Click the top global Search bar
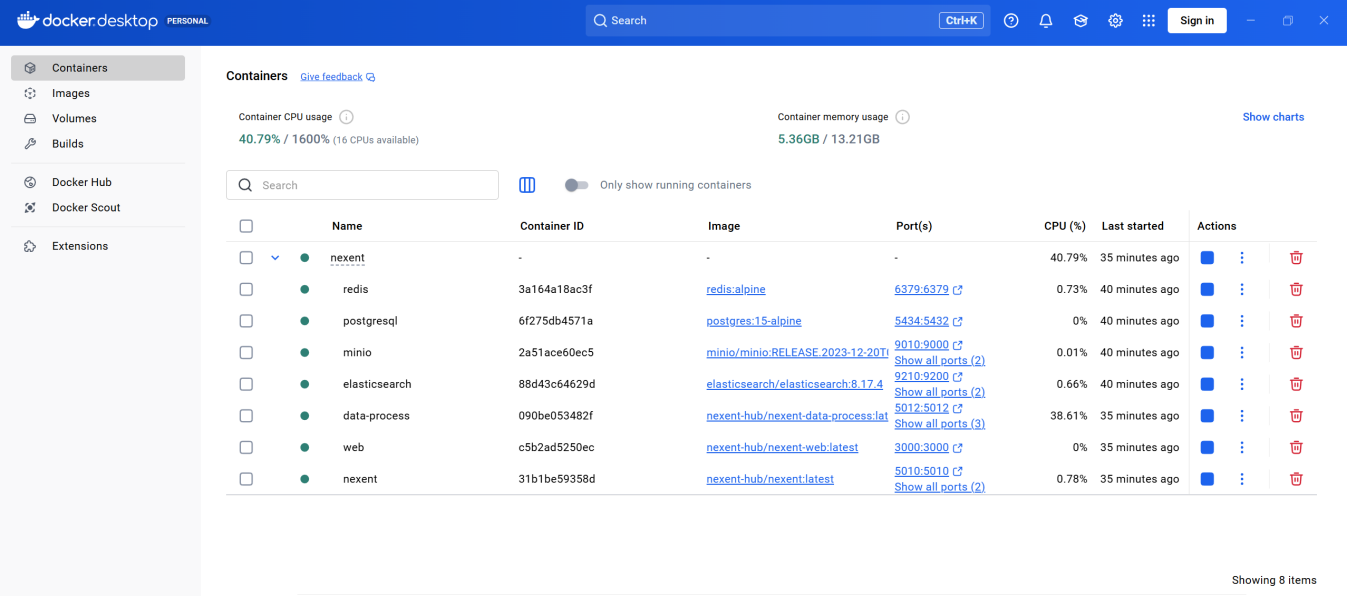The image size is (1347, 596). [x=788, y=20]
